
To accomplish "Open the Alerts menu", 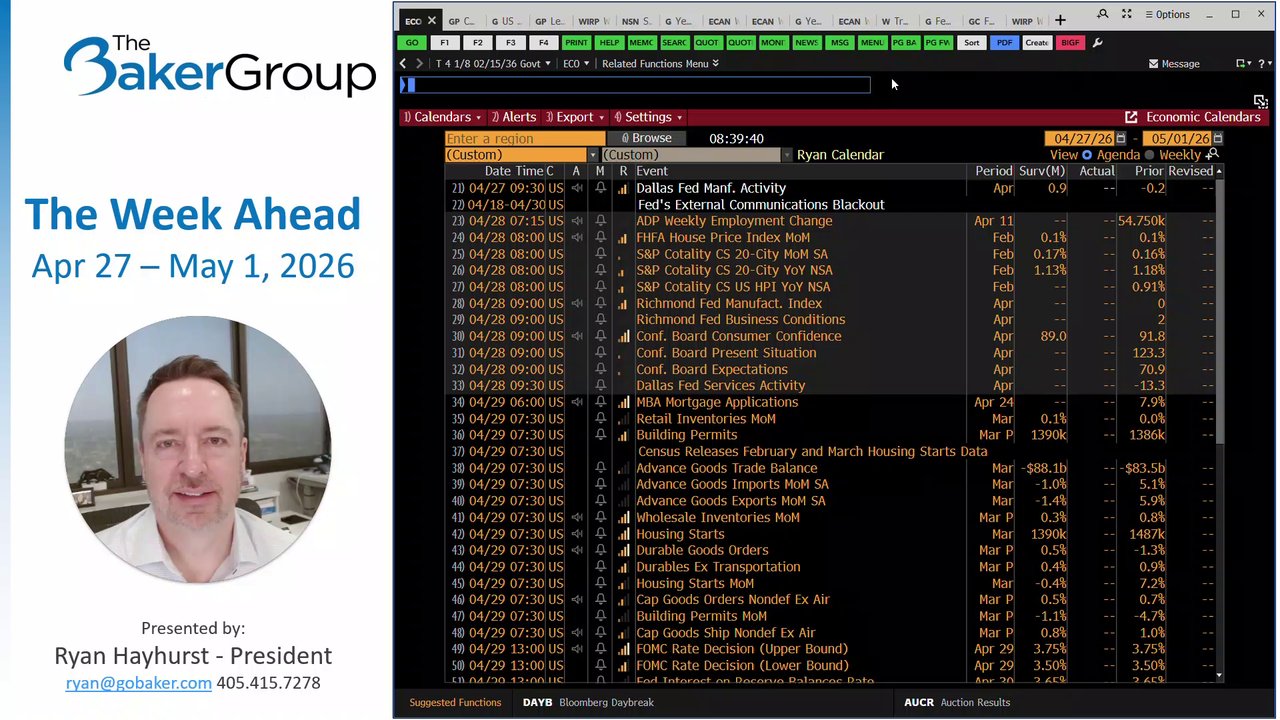I will click(x=513, y=117).
